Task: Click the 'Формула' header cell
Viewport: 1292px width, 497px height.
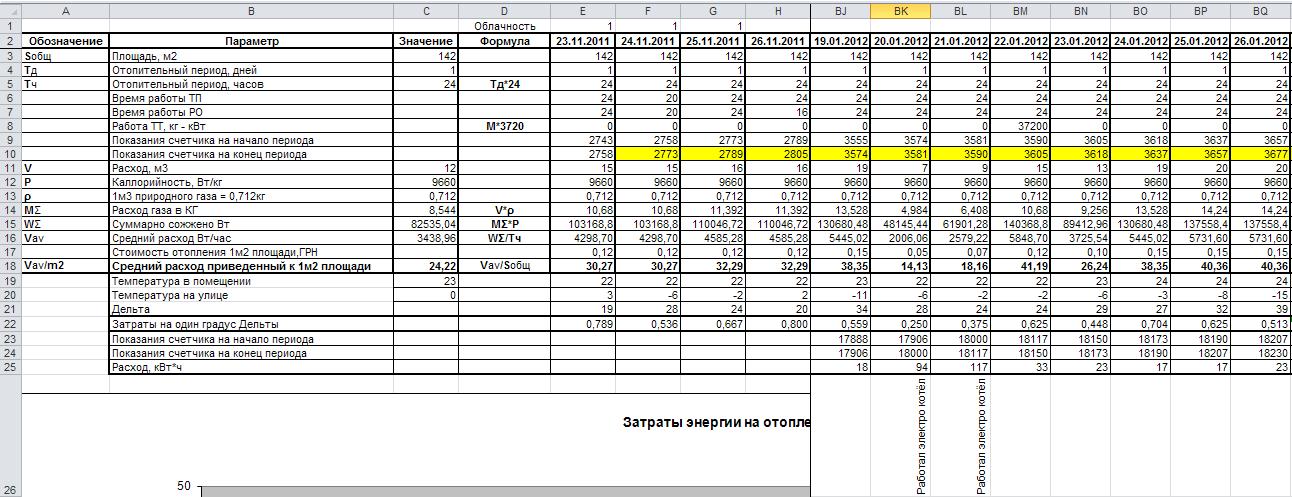Action: point(505,41)
